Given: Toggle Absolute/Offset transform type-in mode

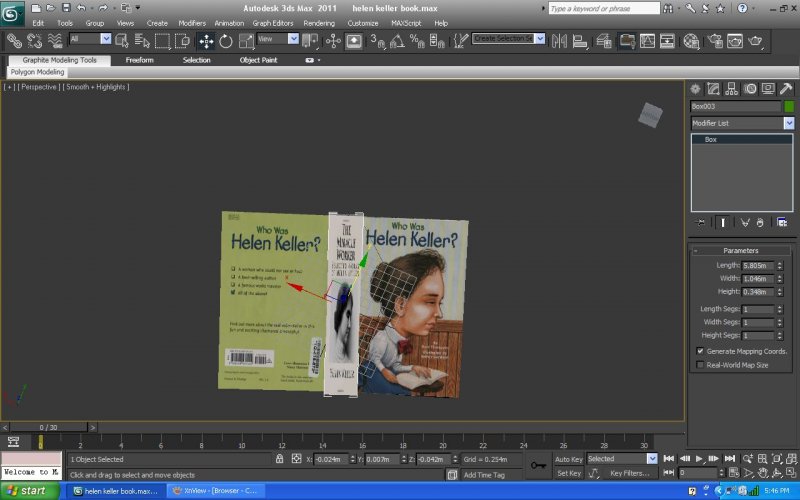Looking at the screenshot, I should coord(296,459).
